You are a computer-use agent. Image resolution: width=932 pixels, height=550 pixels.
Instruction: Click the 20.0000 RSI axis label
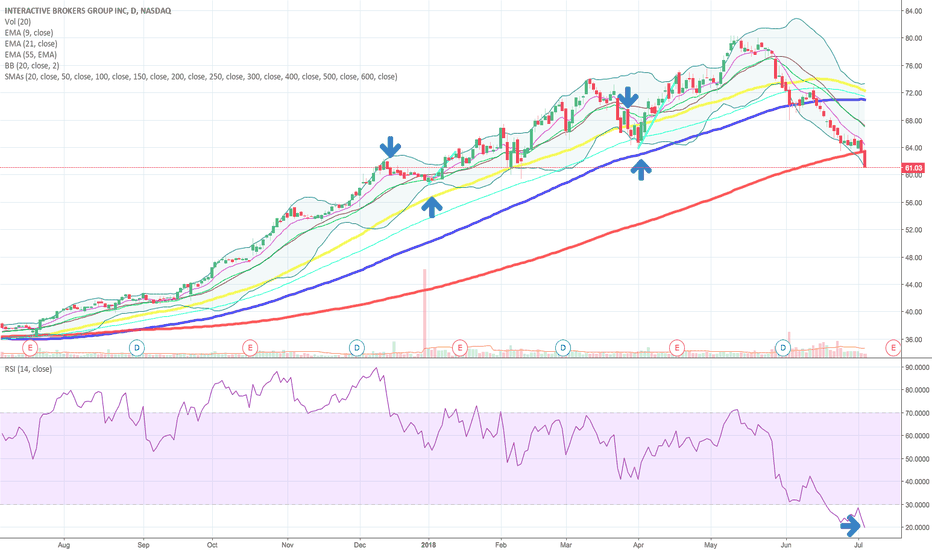pyautogui.click(x=917, y=528)
